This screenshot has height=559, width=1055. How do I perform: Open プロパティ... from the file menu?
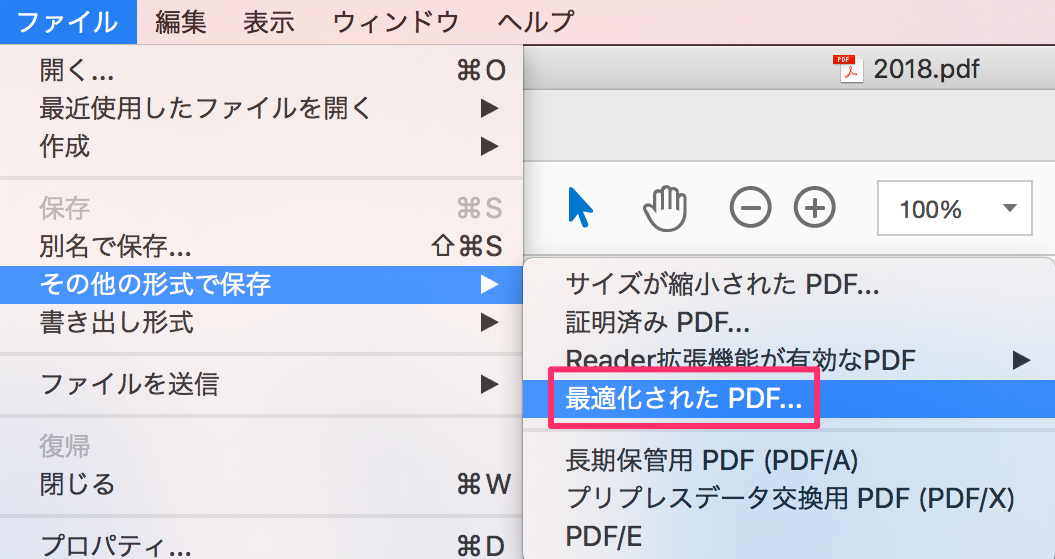tap(261, 544)
